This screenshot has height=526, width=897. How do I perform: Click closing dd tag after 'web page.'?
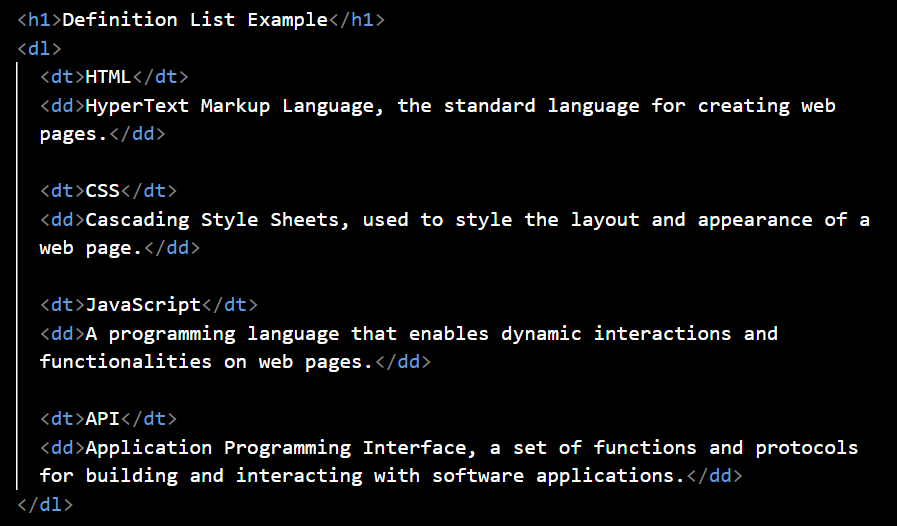[172, 248]
